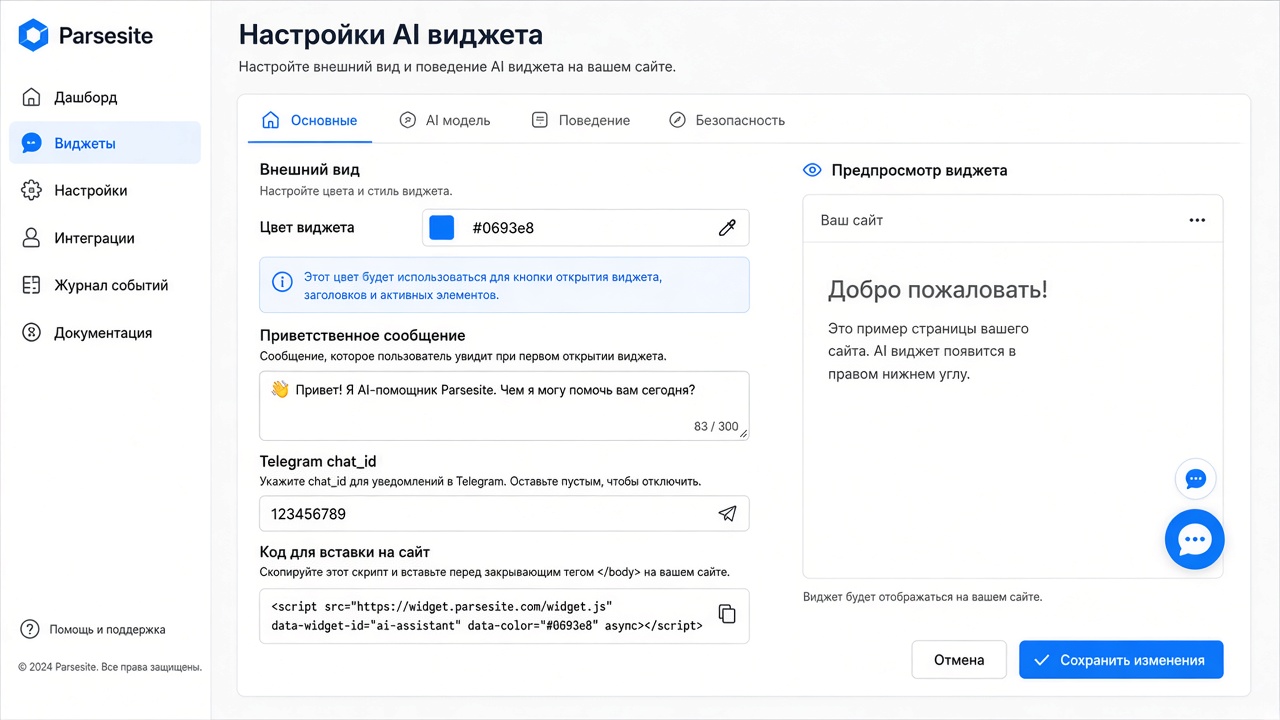Click the Документация circle icon

click(31, 333)
